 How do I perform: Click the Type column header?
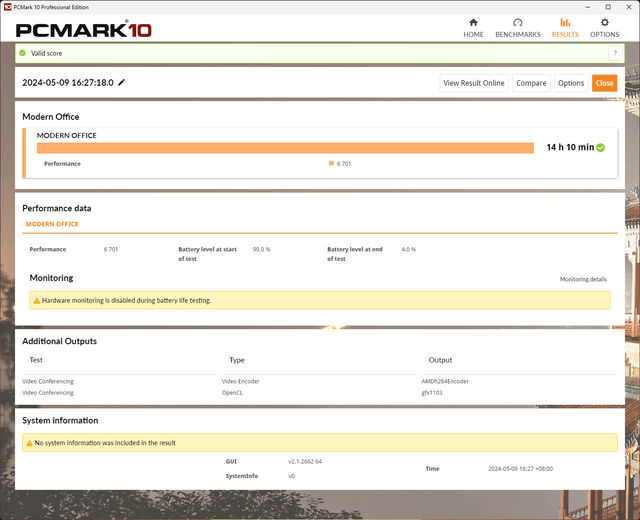237,360
